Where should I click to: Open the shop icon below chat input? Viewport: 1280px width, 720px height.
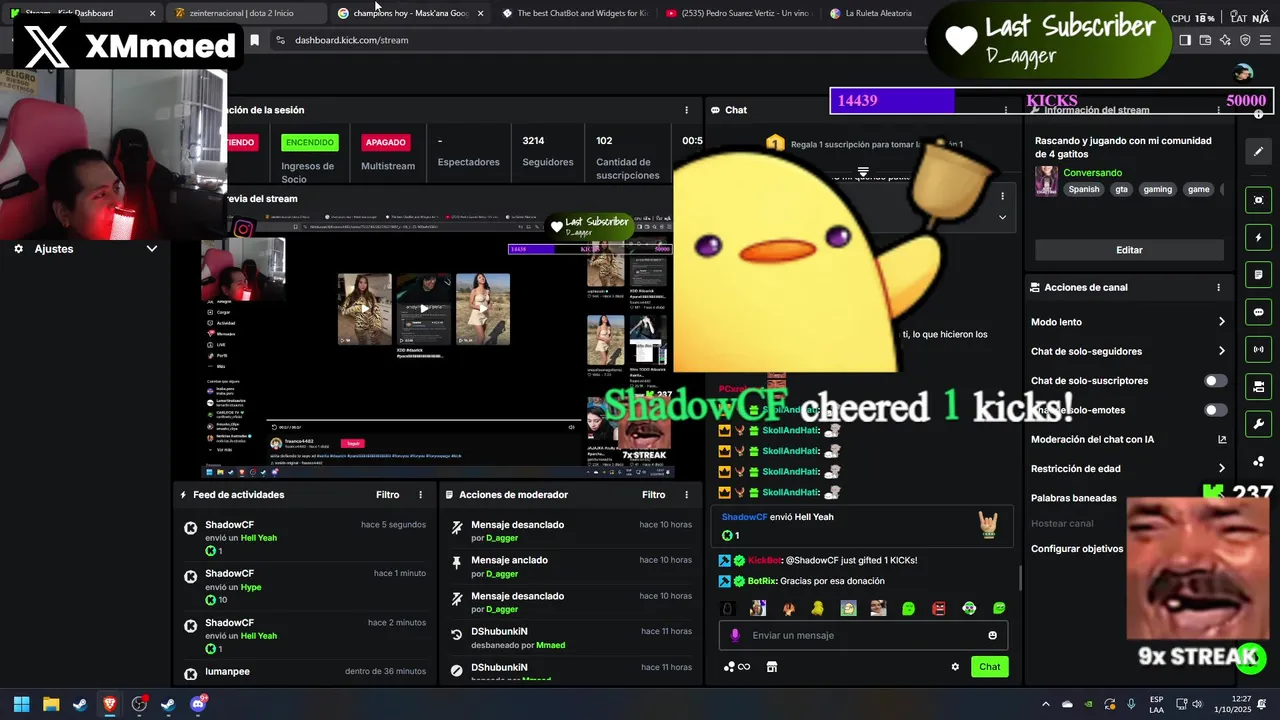pyautogui.click(x=771, y=667)
